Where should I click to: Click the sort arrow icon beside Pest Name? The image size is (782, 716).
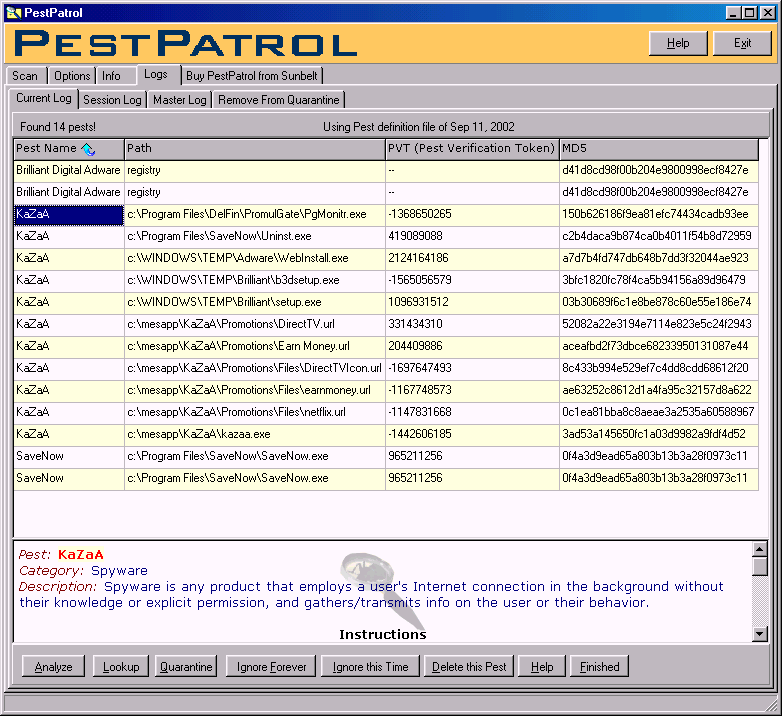point(88,149)
